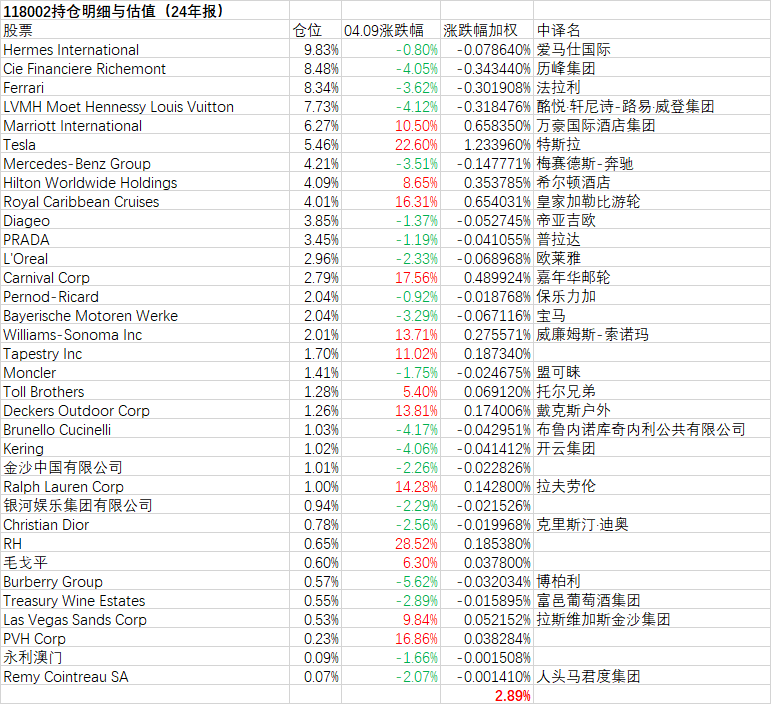Select the Ferrari stock name cell
The image size is (771, 704).
click(145, 87)
